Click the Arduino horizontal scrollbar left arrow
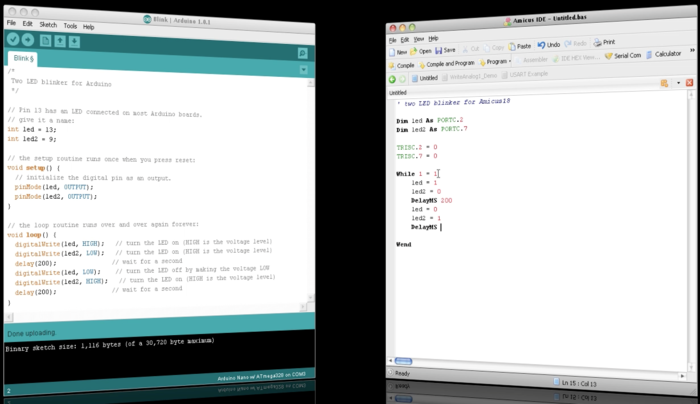The height and width of the screenshot is (404, 700). click(x=9, y=317)
